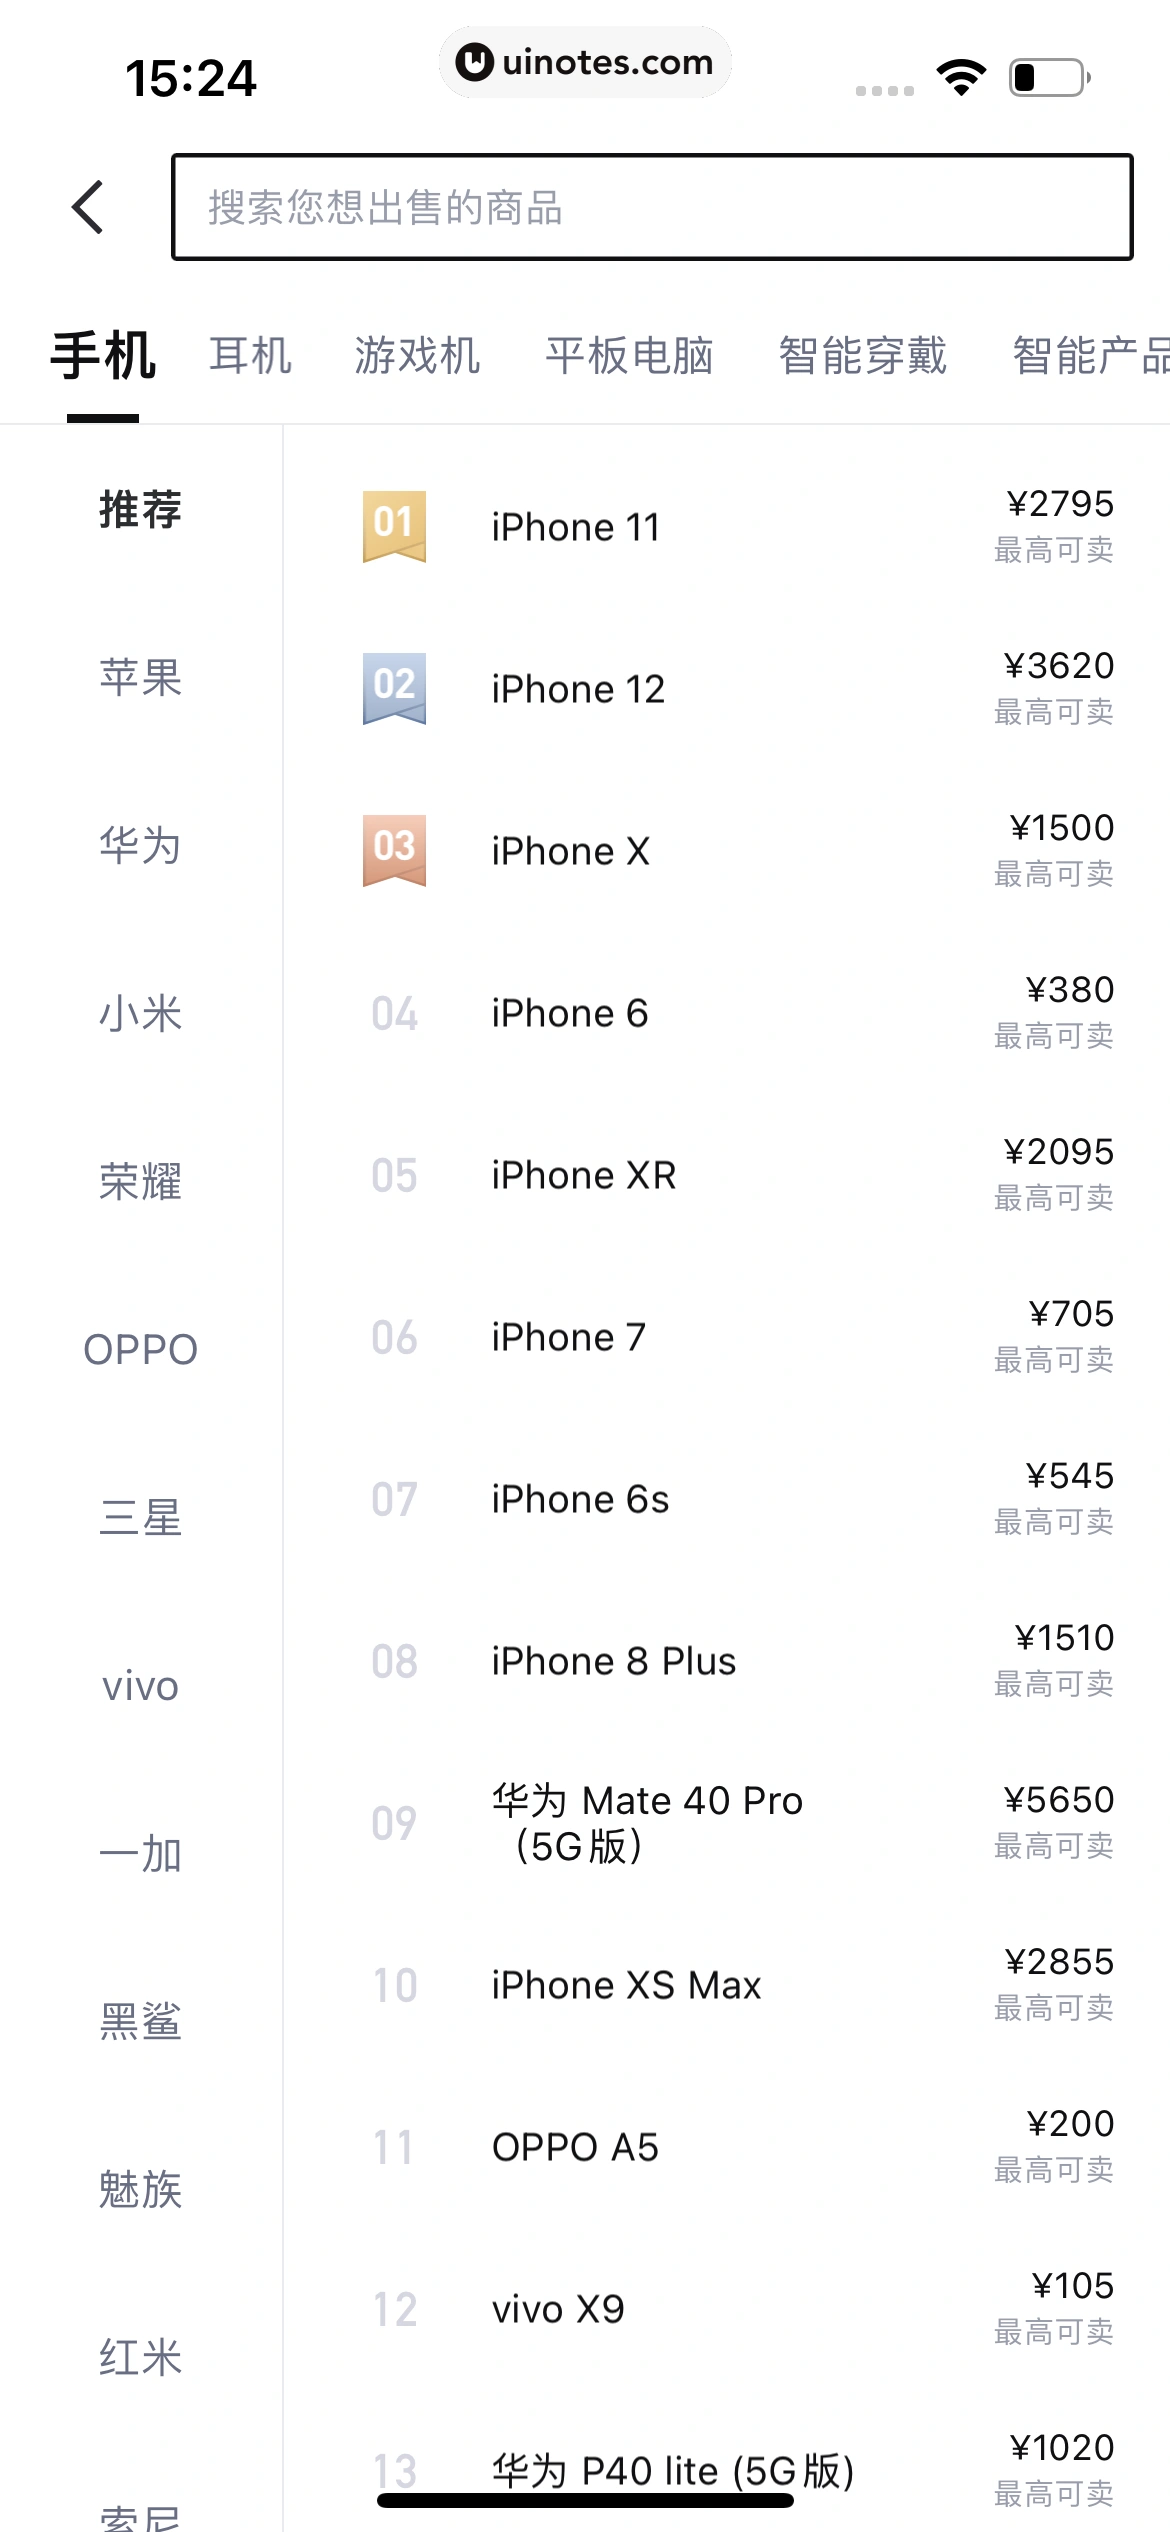Open the iPhone 11 listing
The width and height of the screenshot is (1170, 2532).
pyautogui.click(x=575, y=525)
